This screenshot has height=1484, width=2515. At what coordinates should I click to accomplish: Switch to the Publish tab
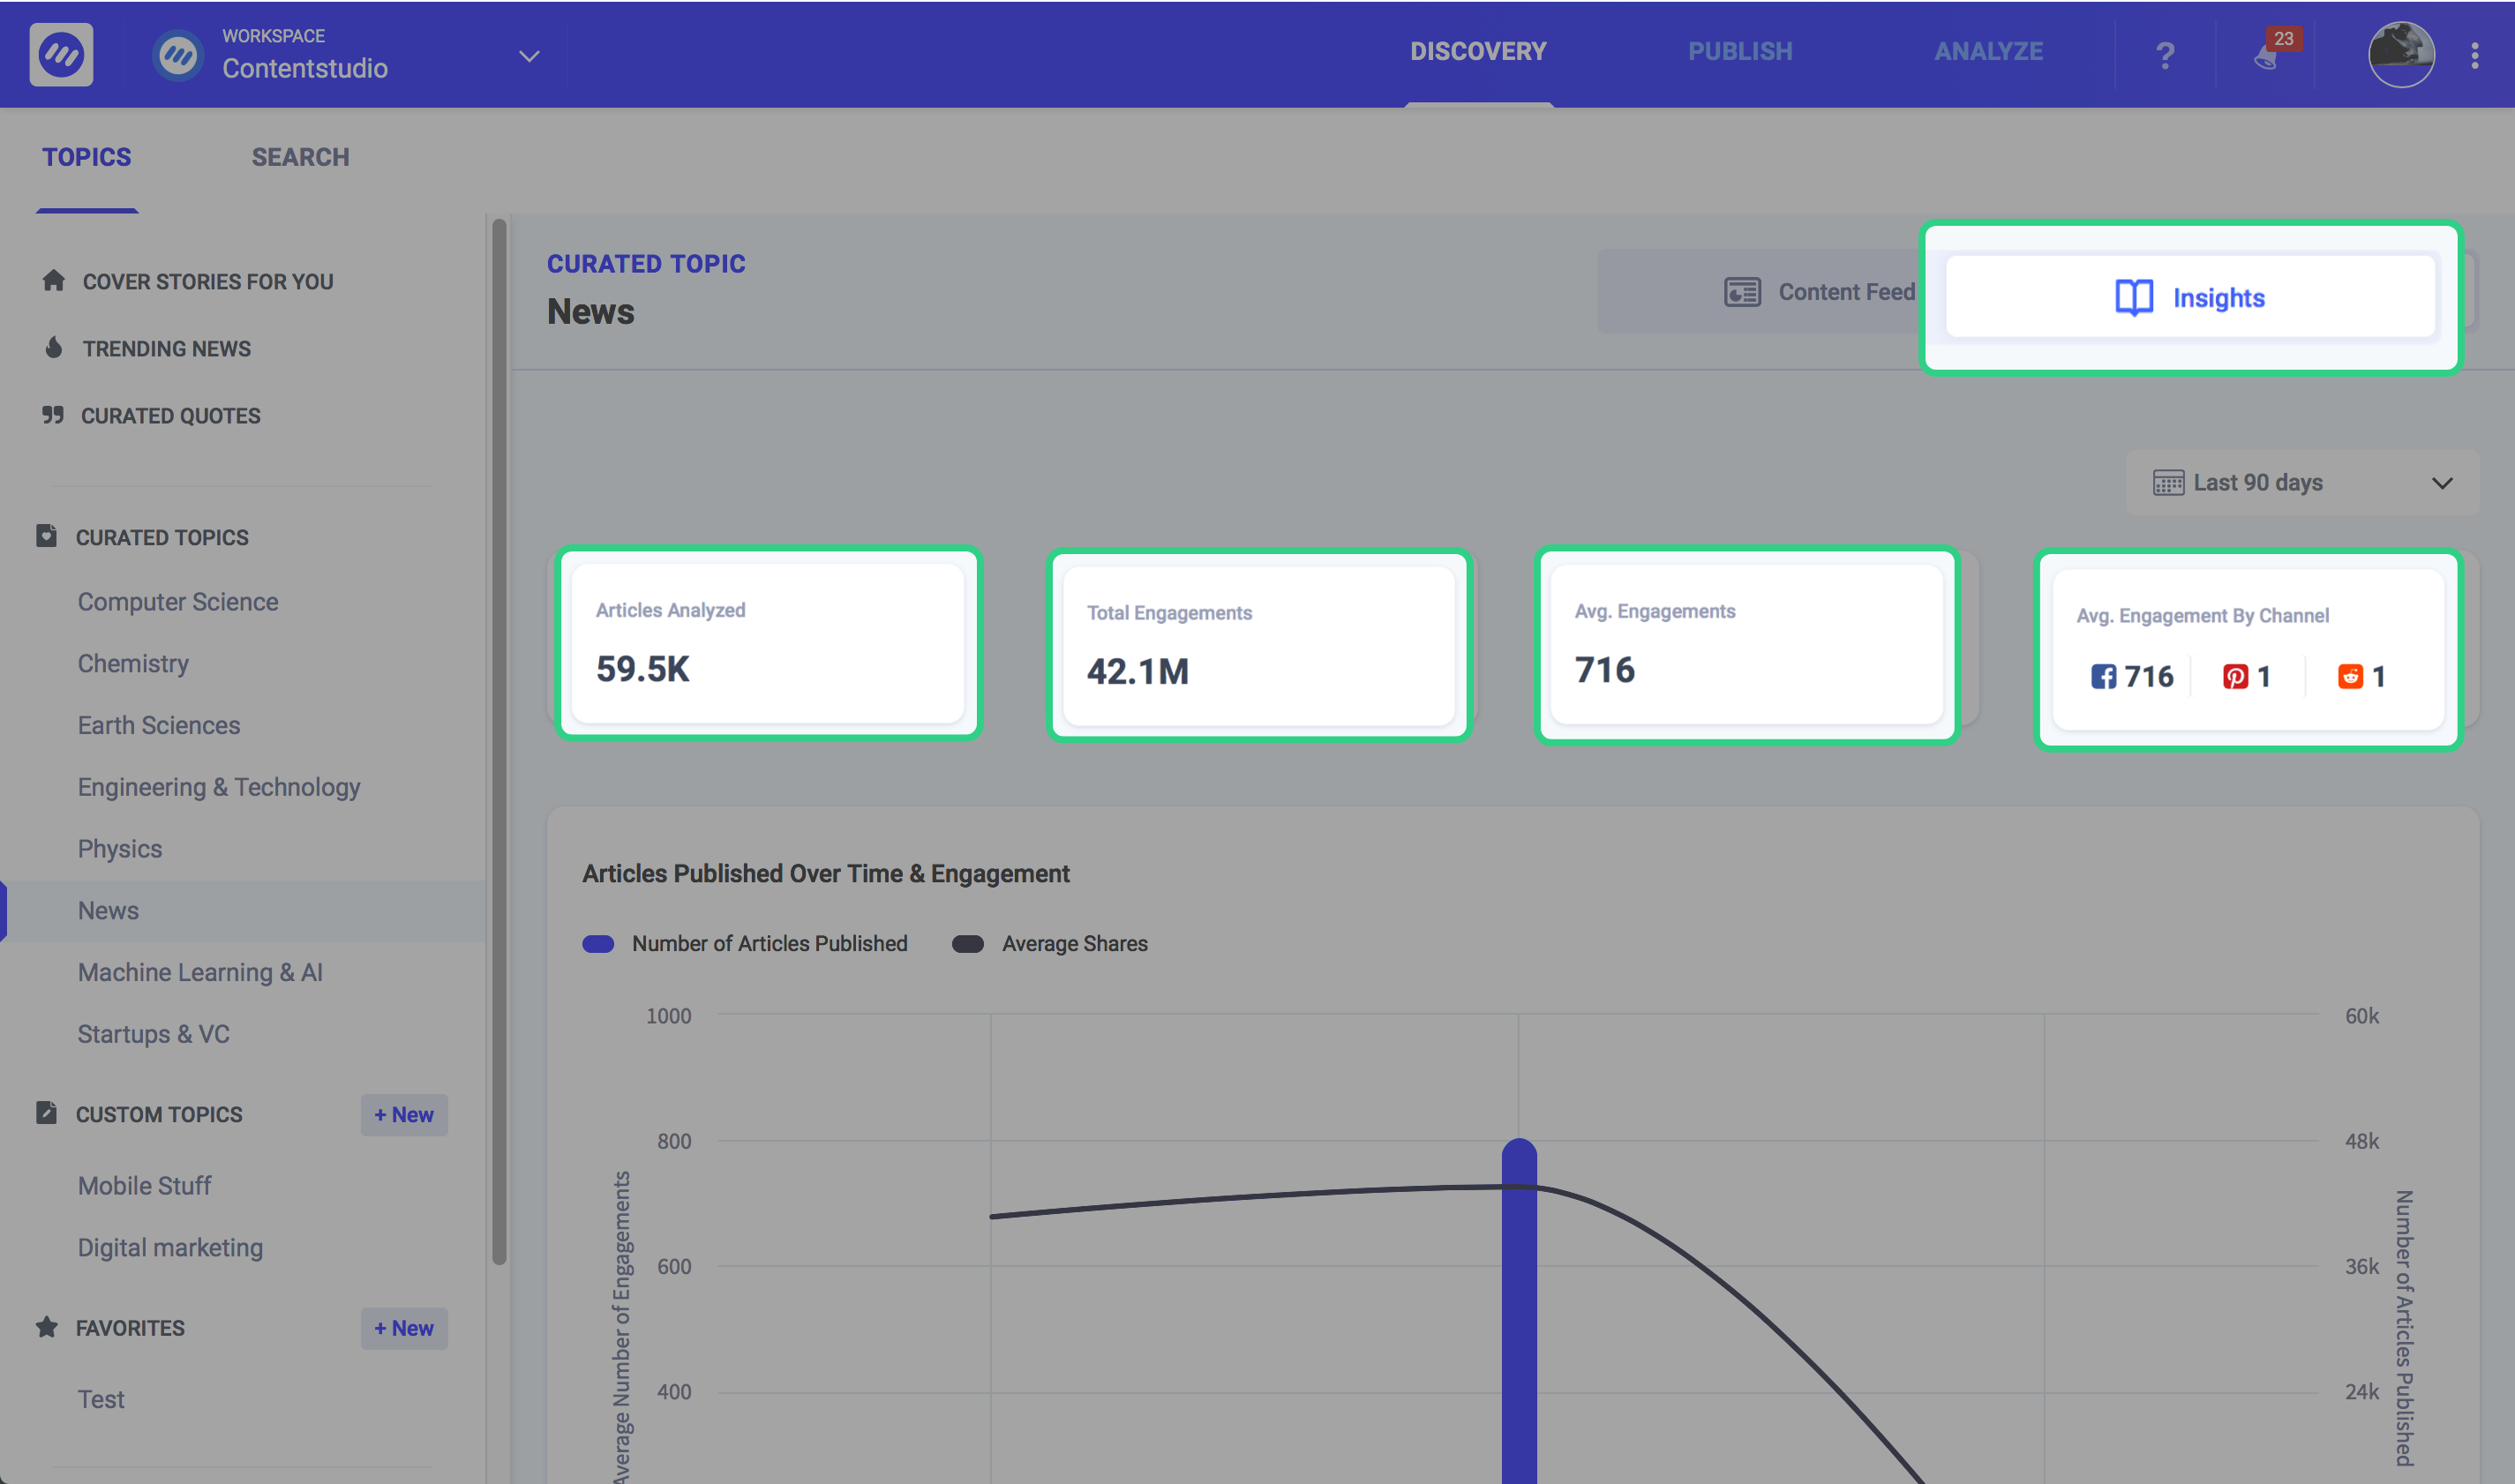[1740, 52]
